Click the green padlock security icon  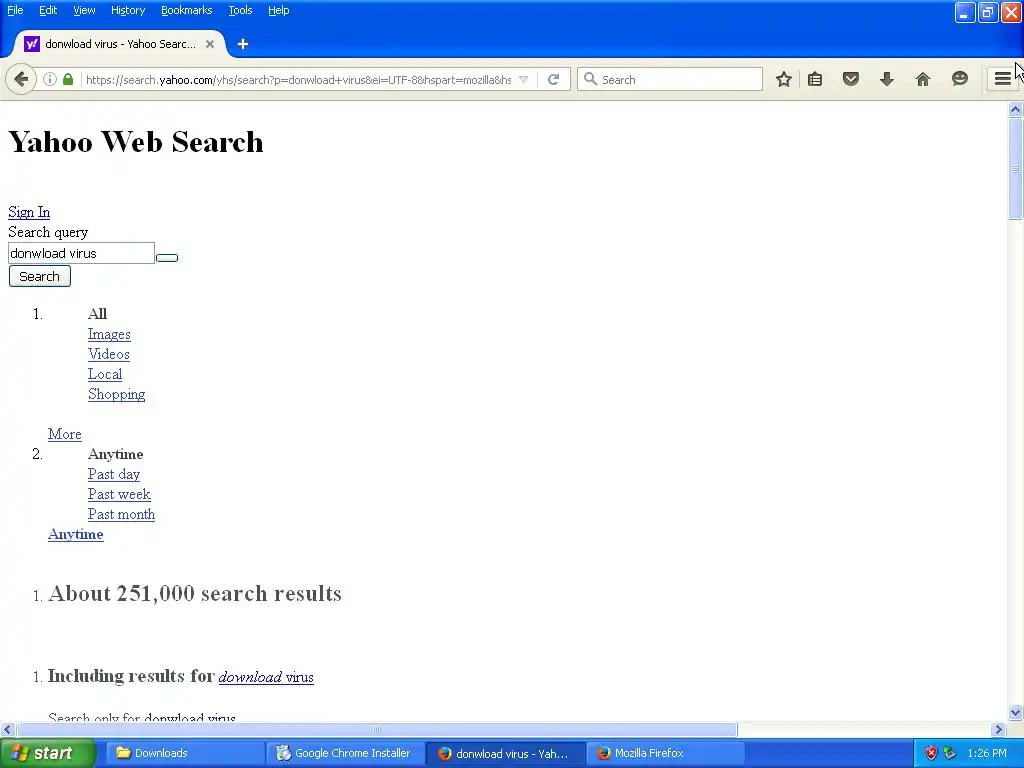(68, 80)
